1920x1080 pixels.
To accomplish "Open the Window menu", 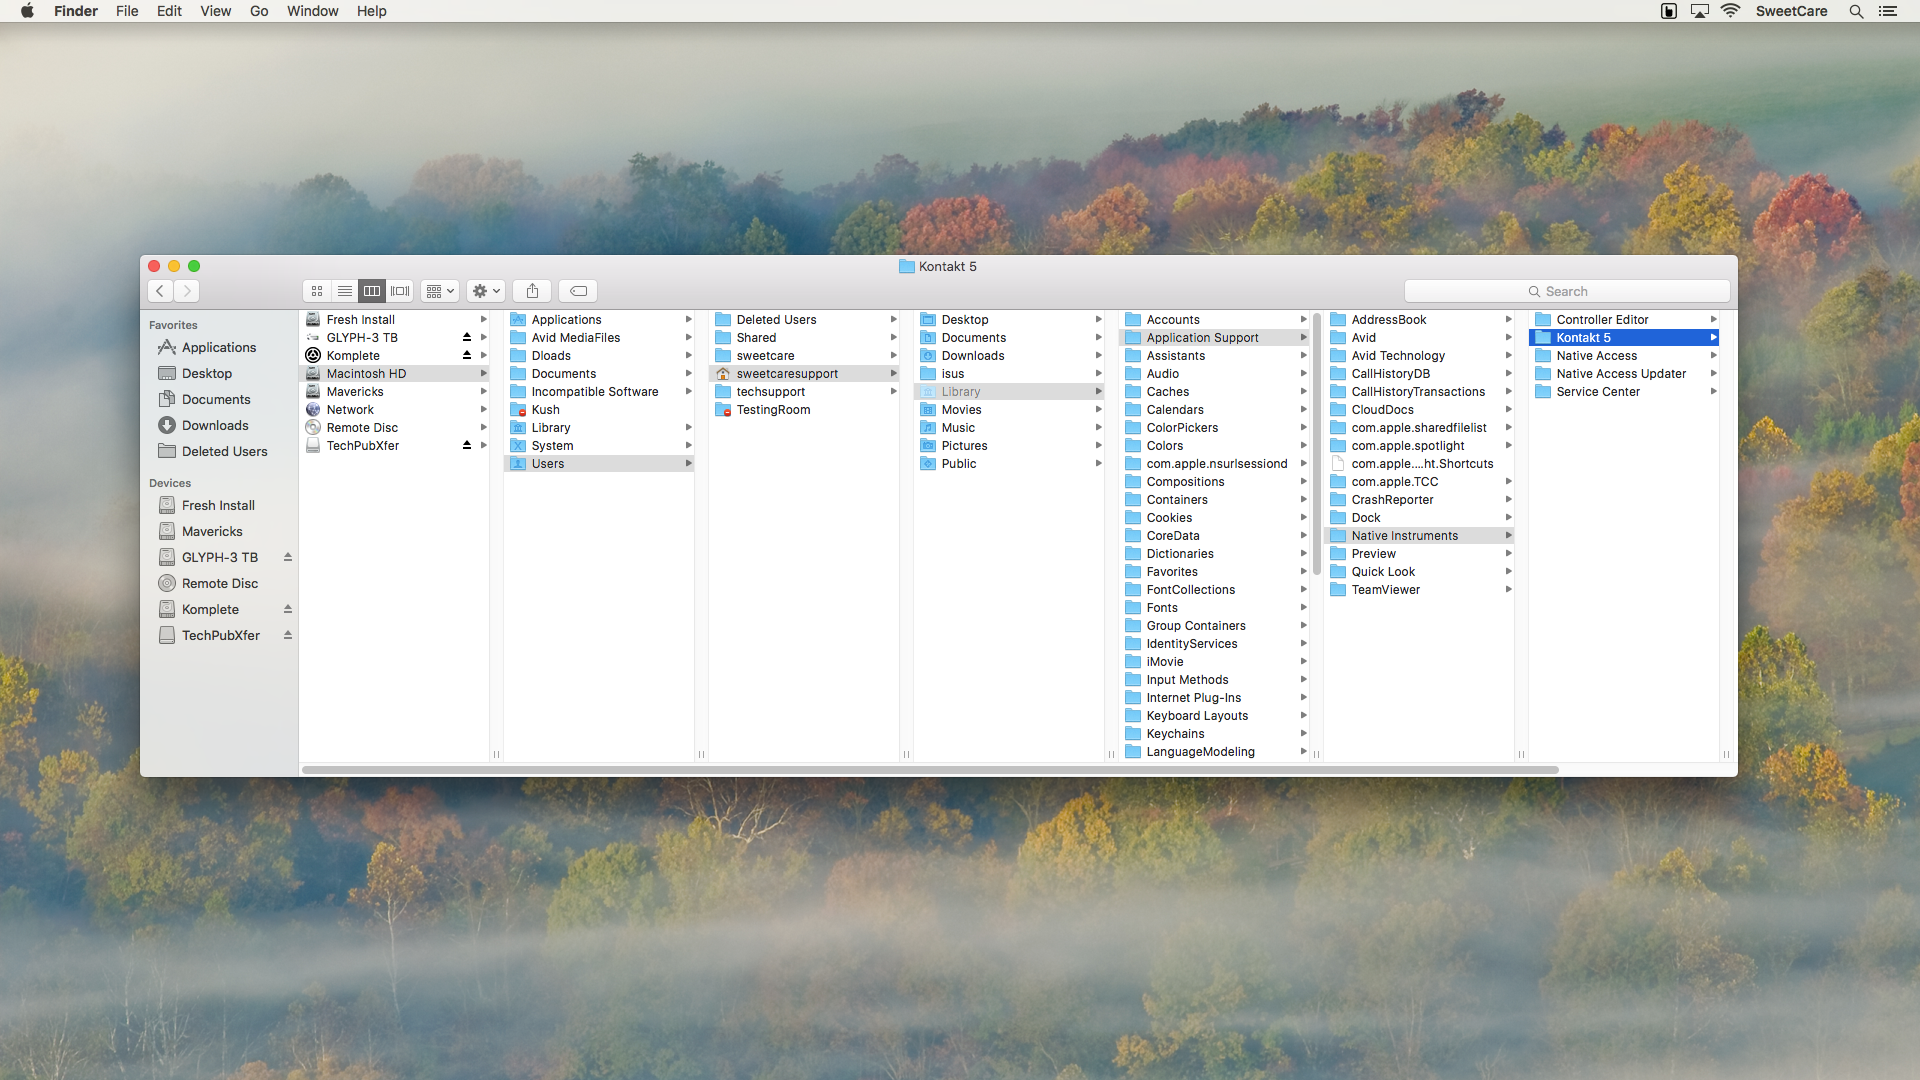I will 312,11.
